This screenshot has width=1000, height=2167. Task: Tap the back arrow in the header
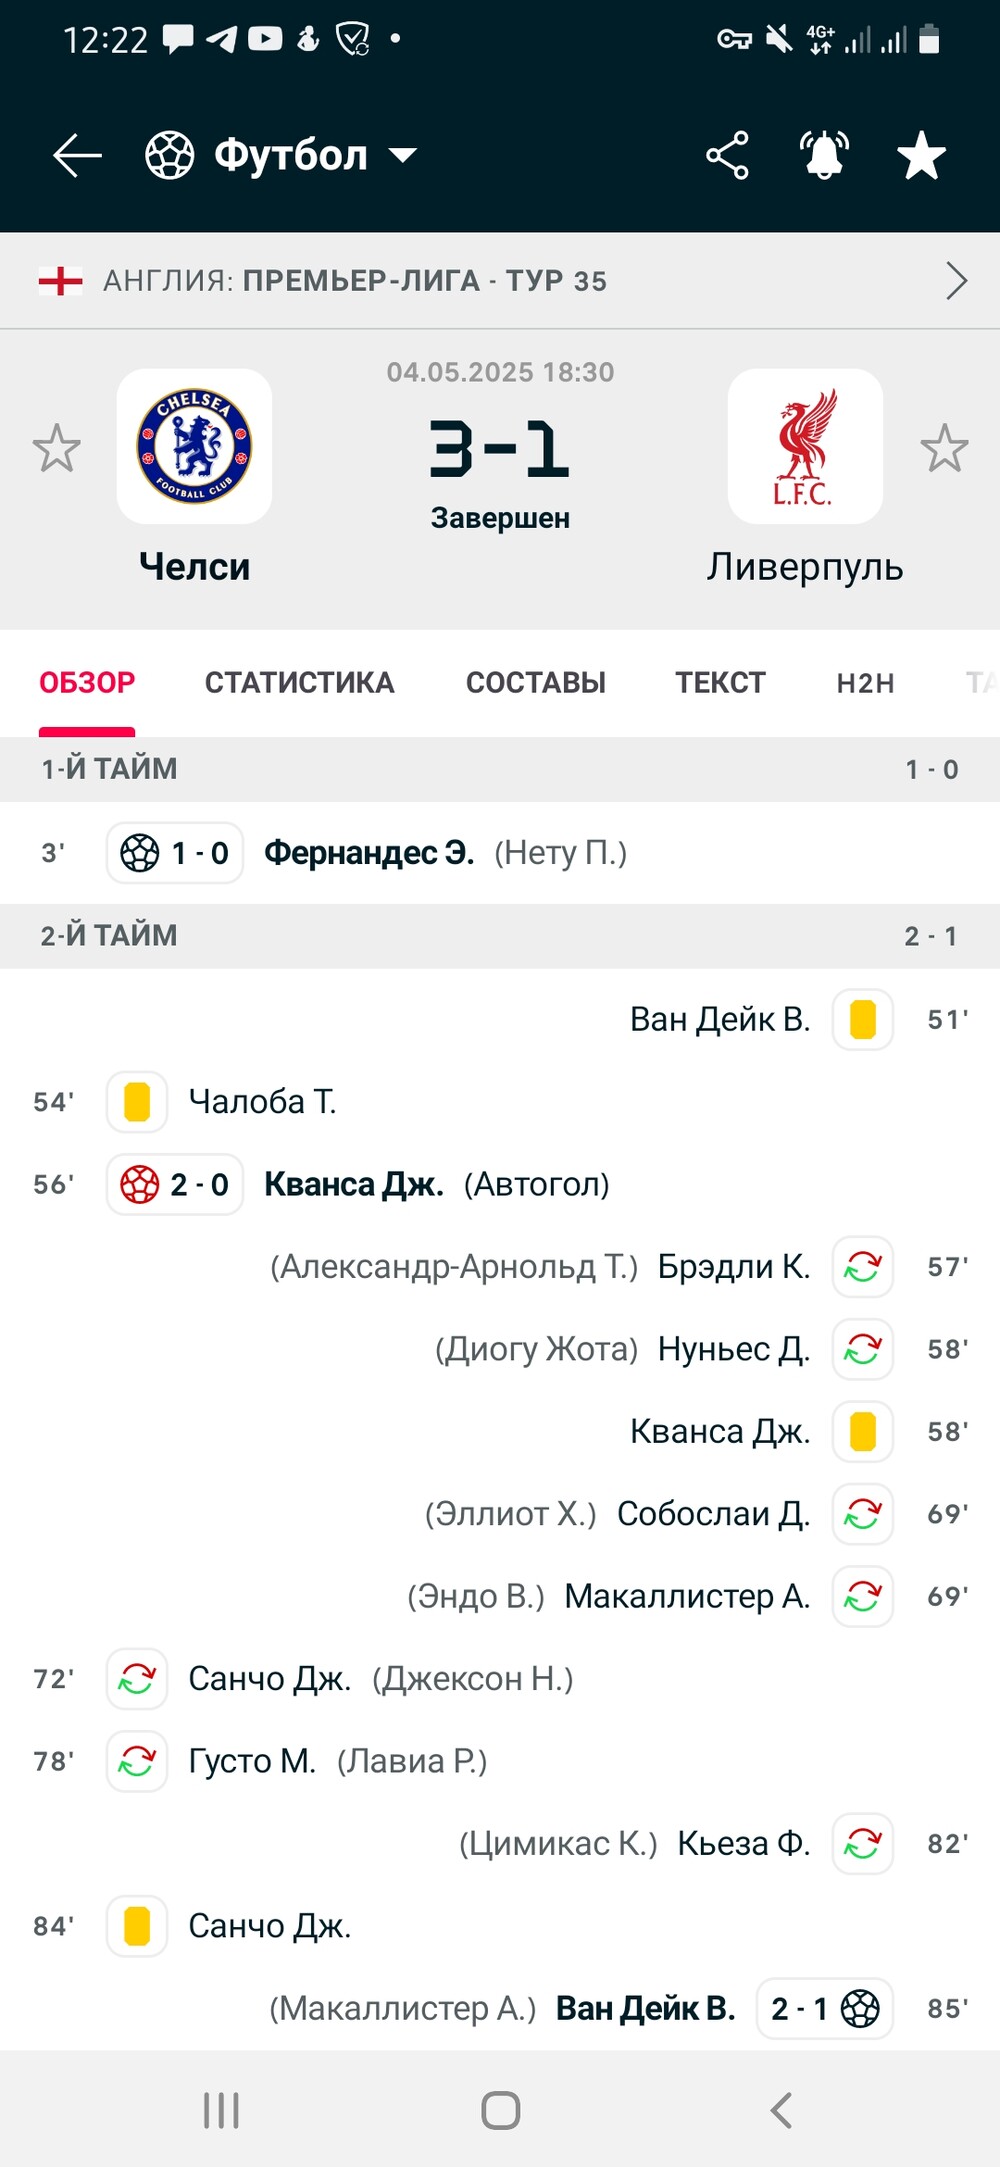click(77, 156)
